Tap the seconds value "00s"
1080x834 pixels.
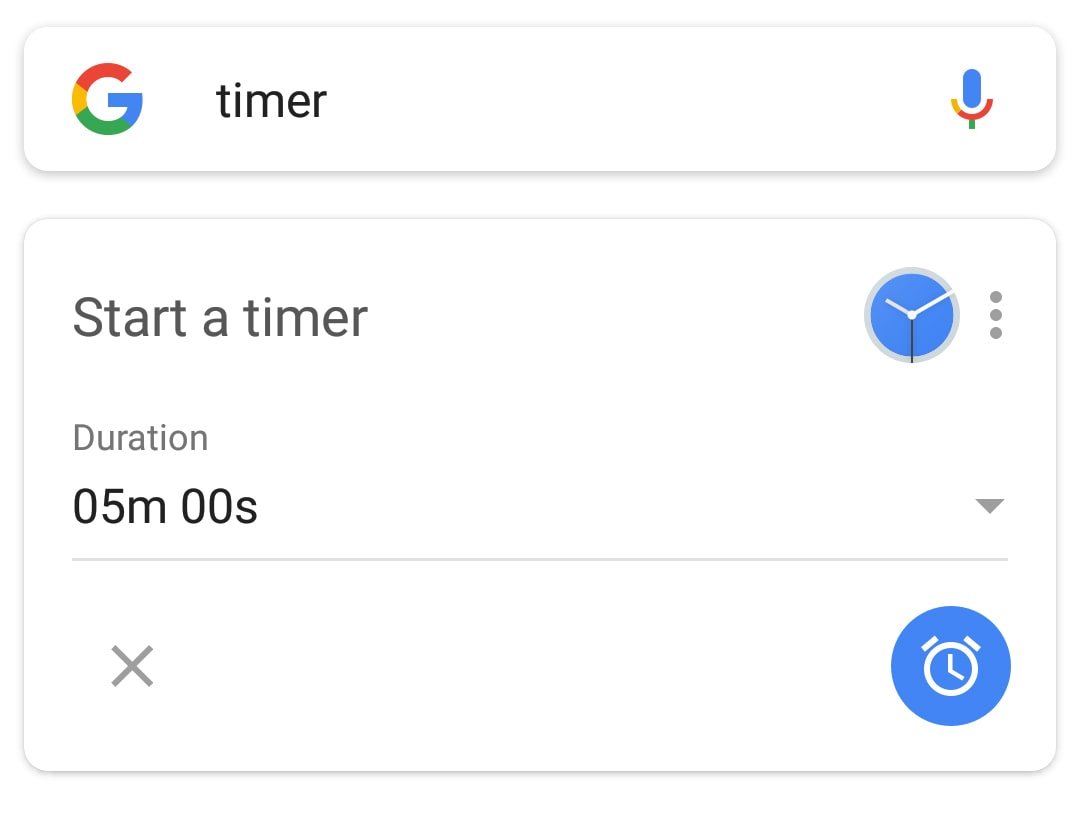click(x=219, y=507)
